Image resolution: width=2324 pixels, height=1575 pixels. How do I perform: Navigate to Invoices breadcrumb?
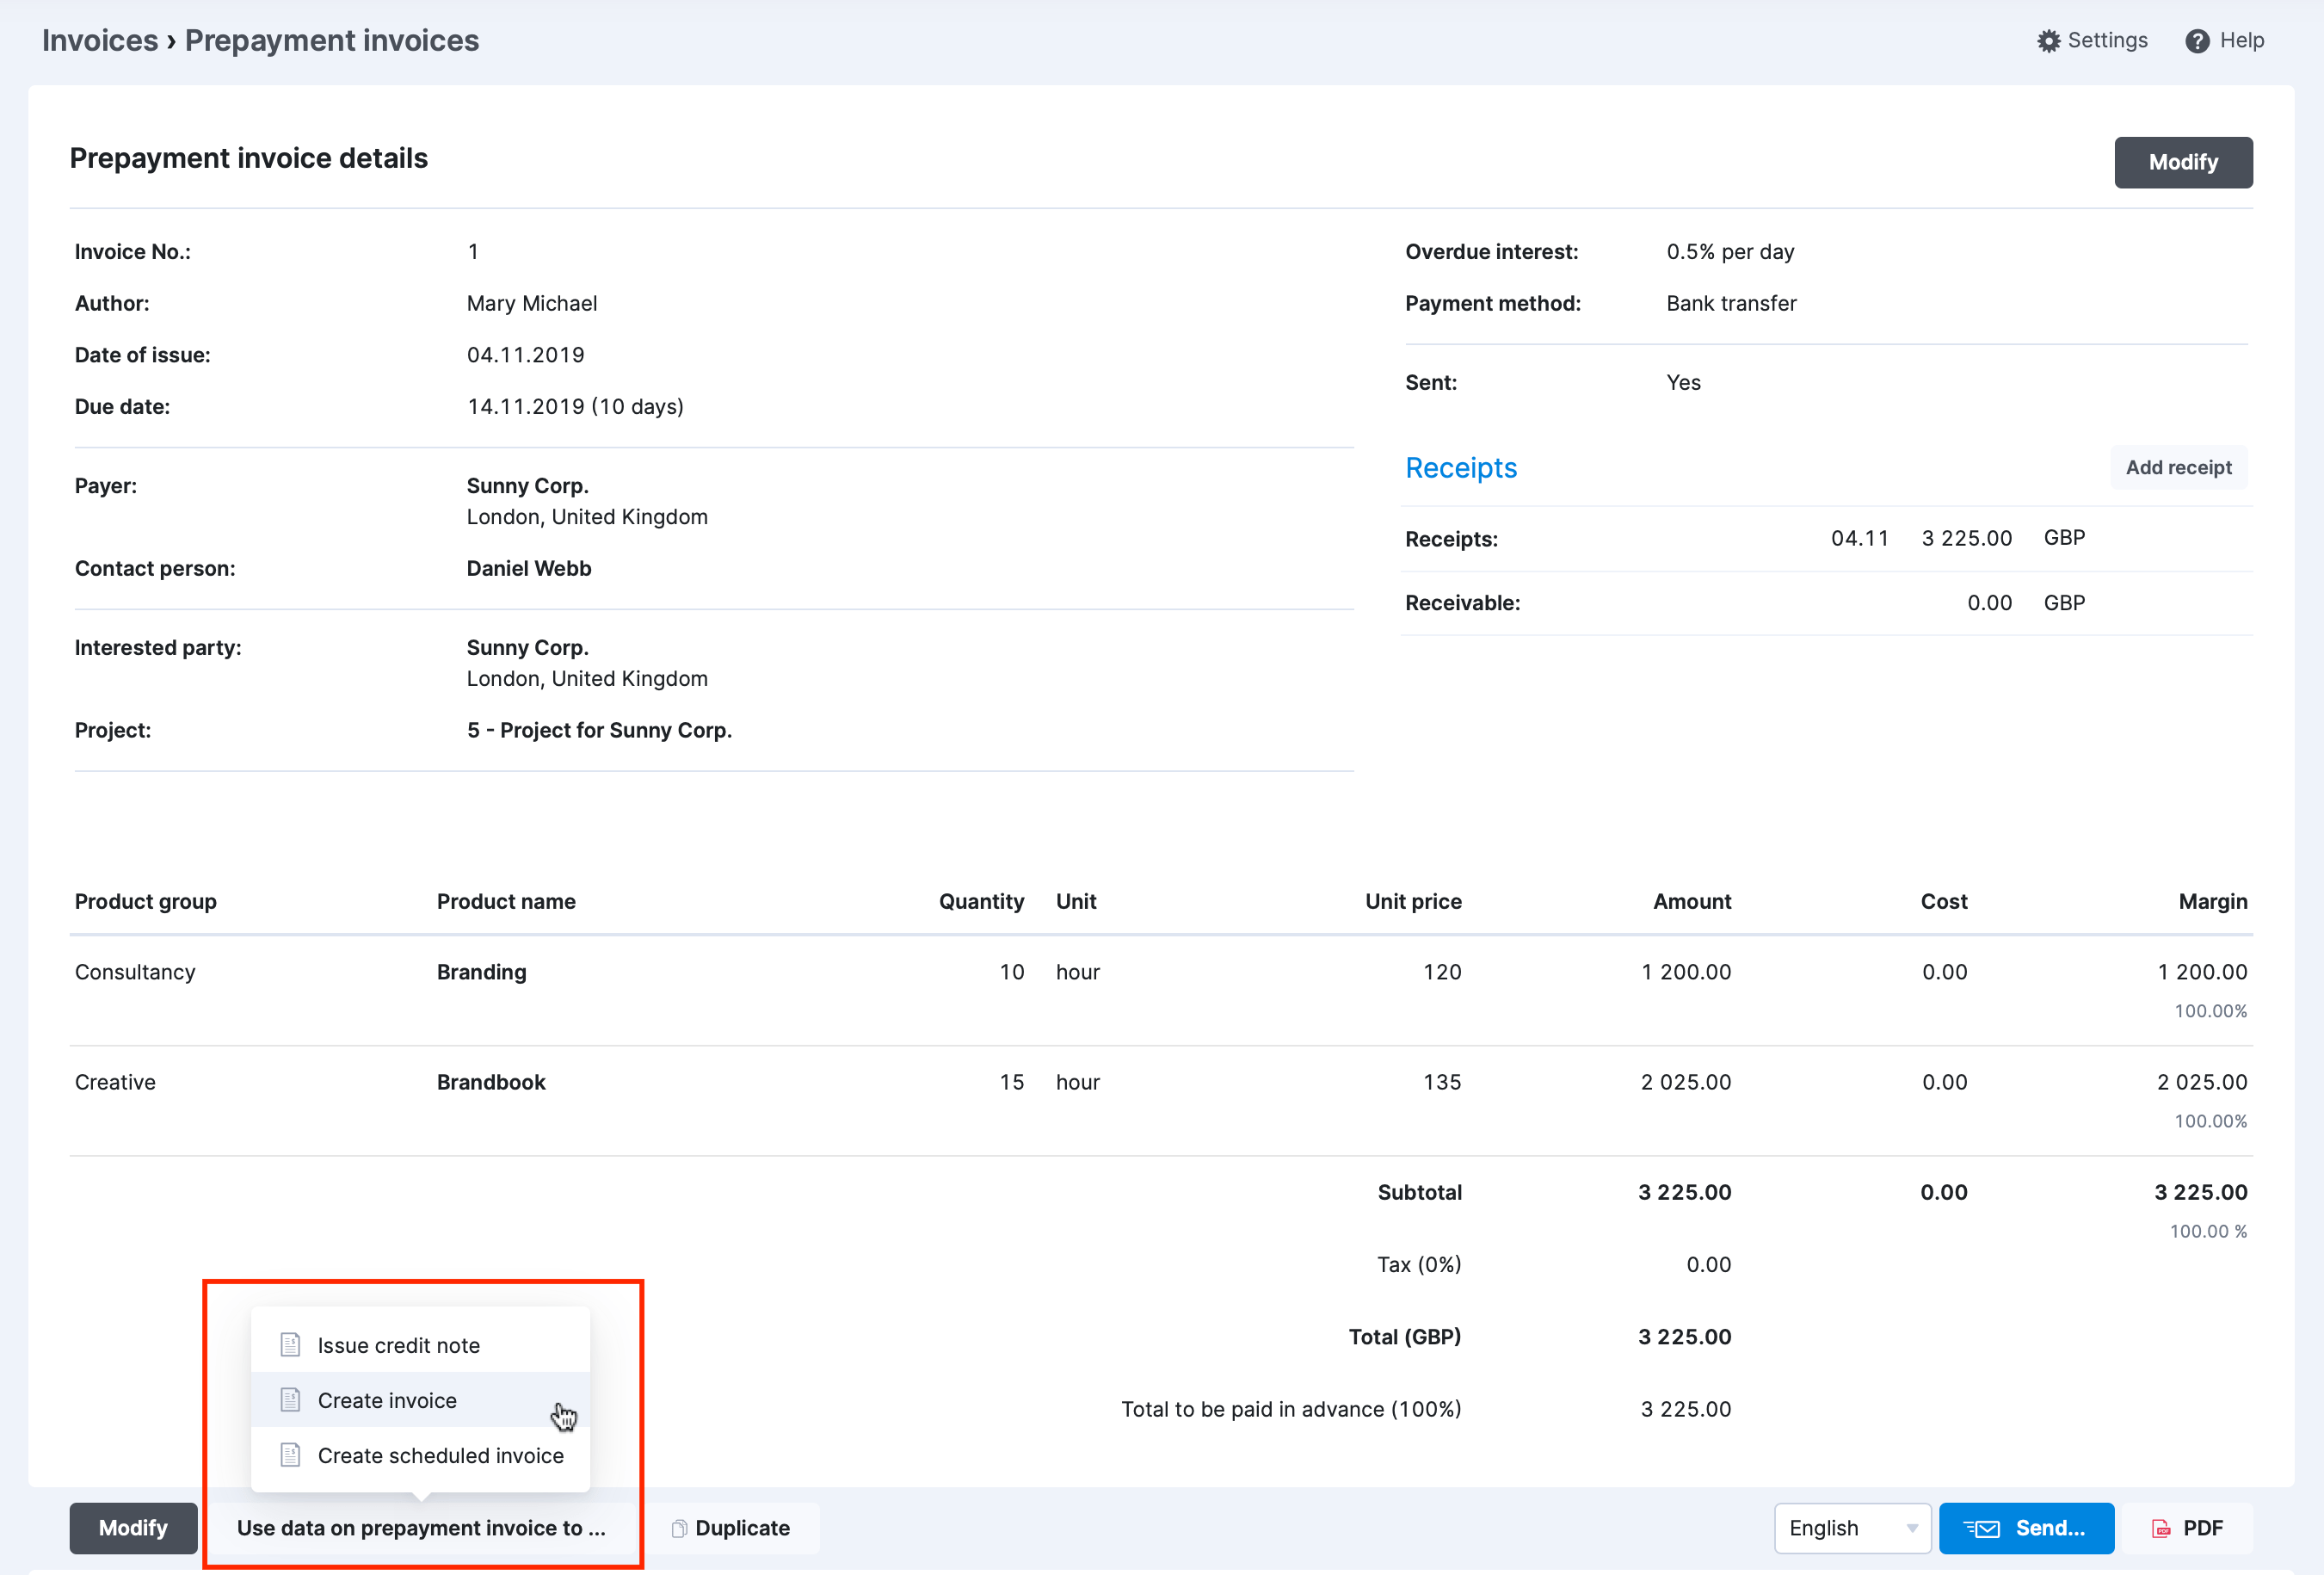coord(100,40)
